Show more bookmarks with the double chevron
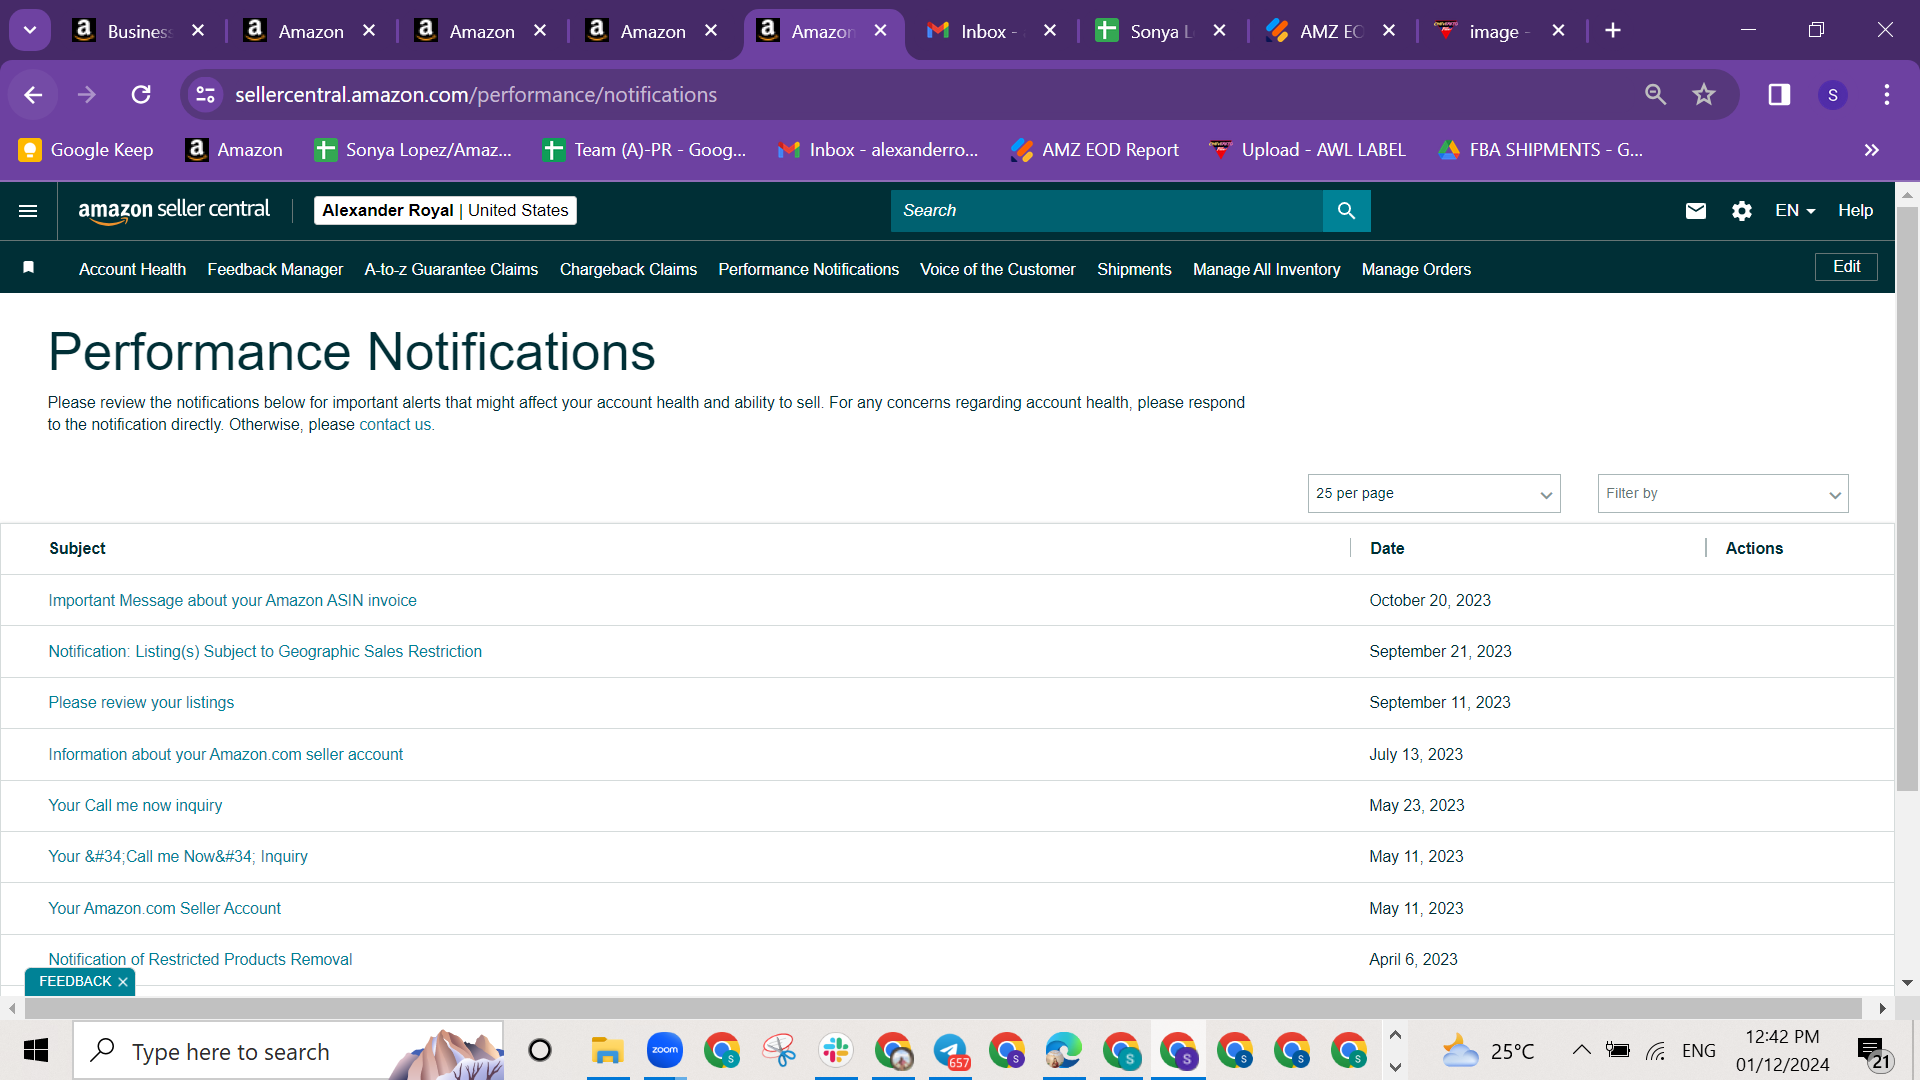The height and width of the screenshot is (1080, 1920). point(1872,150)
